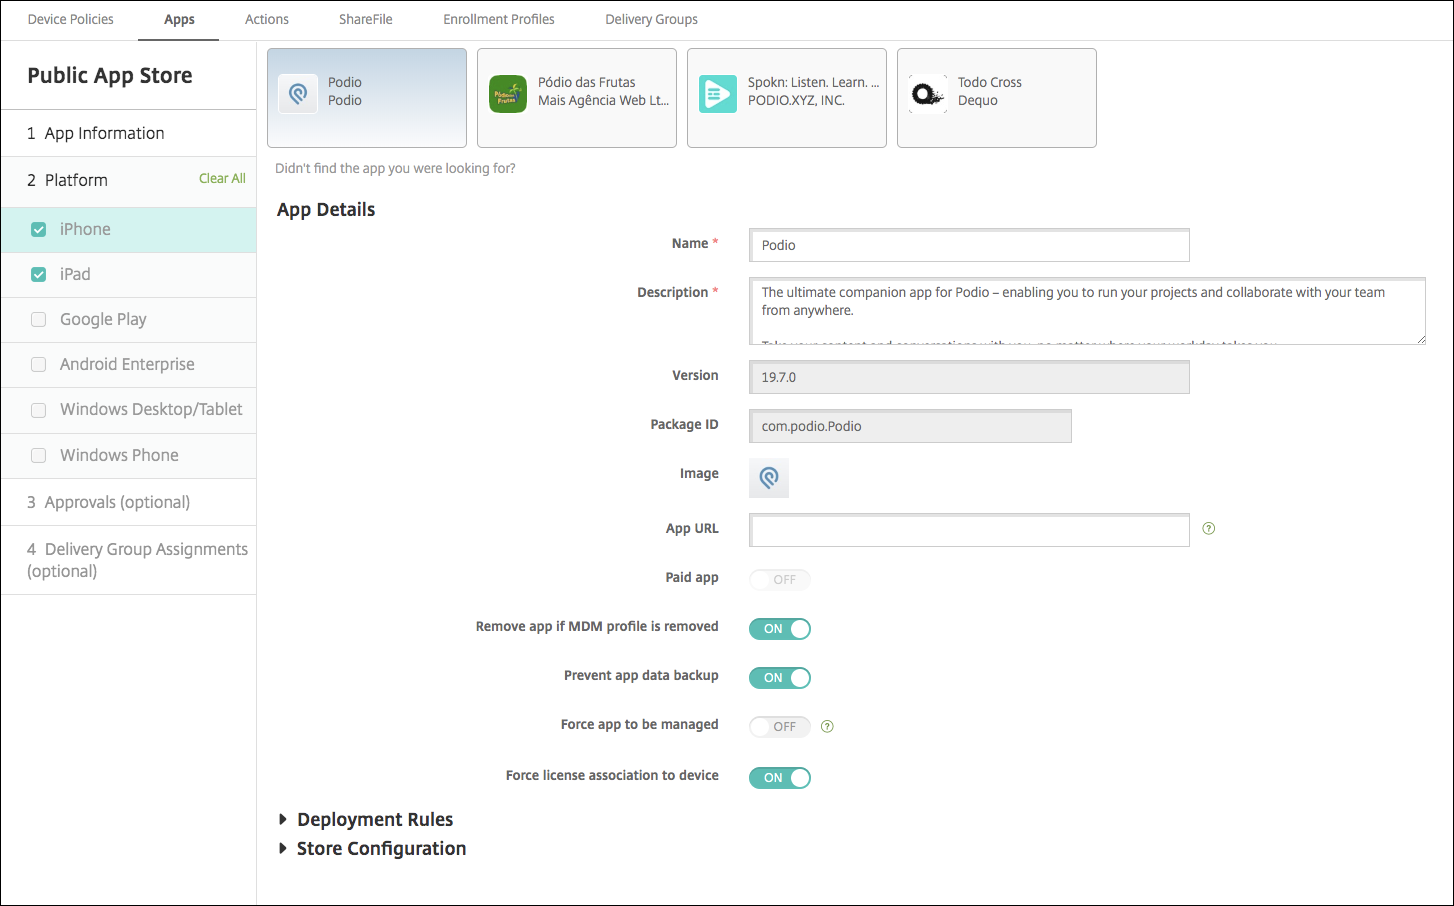
Task: Check the Android Enterprise platform checkbox
Action: (x=39, y=365)
